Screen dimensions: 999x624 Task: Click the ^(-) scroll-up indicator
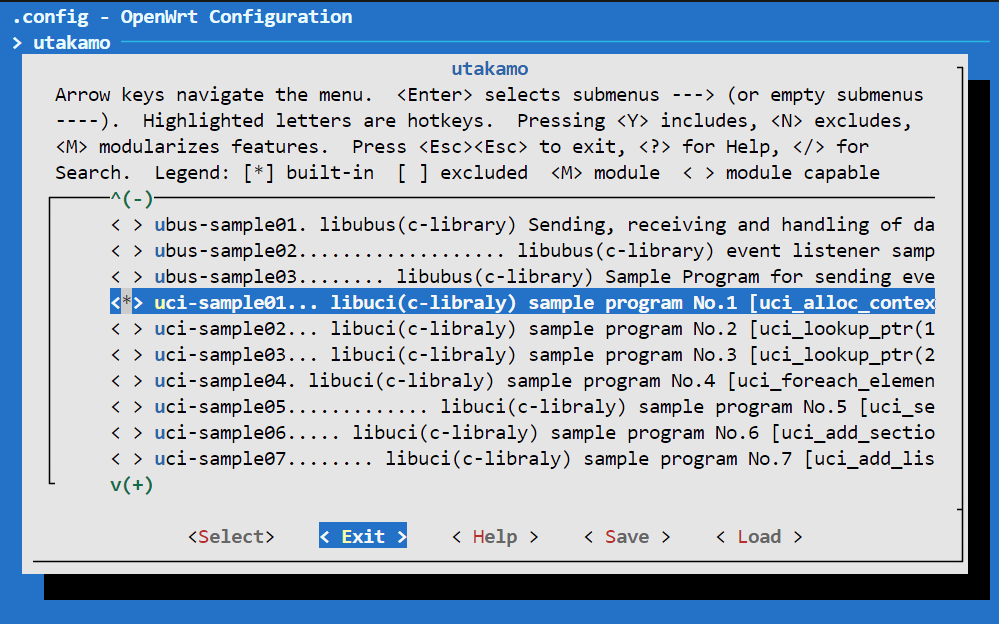(132, 199)
